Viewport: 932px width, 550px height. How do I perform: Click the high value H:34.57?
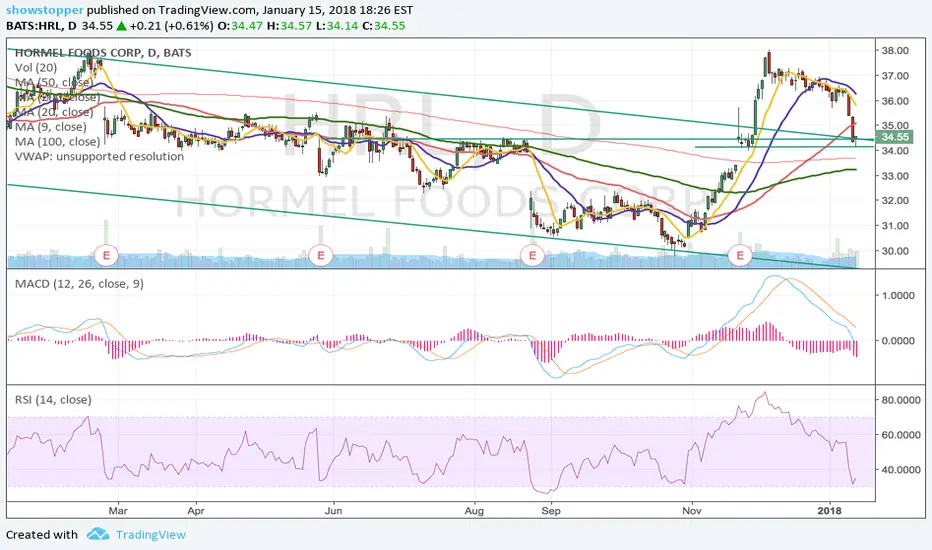(x=289, y=26)
